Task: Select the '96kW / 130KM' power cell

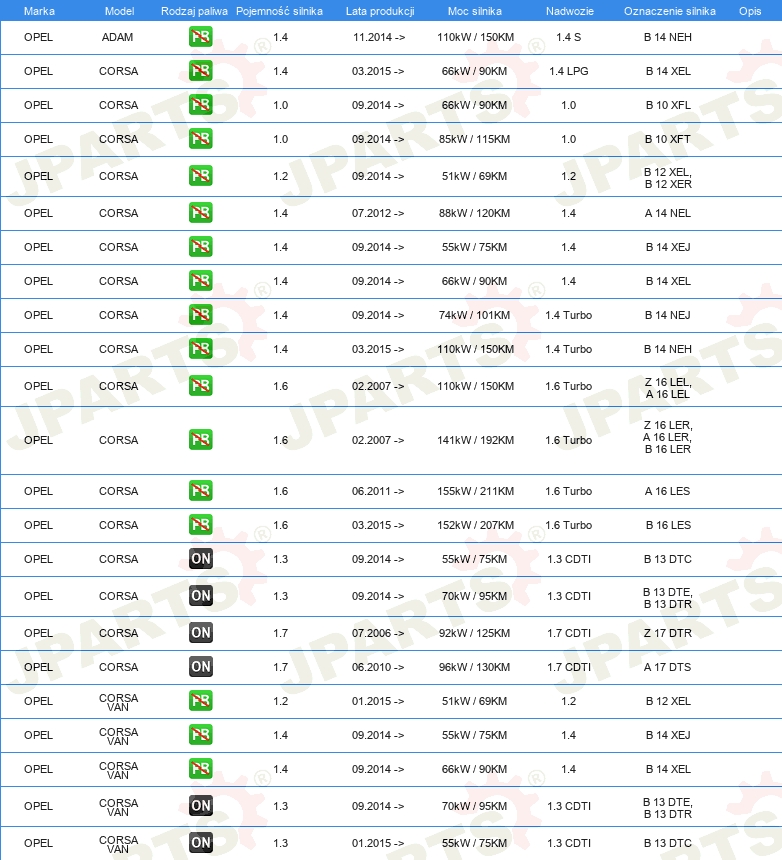Action: pos(474,667)
